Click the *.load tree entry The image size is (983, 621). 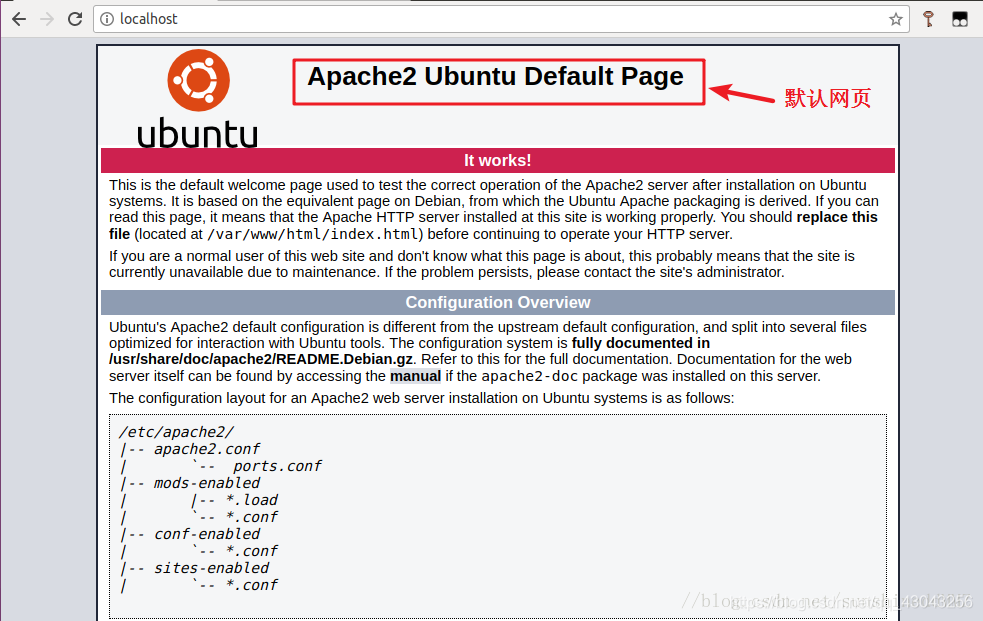251,499
